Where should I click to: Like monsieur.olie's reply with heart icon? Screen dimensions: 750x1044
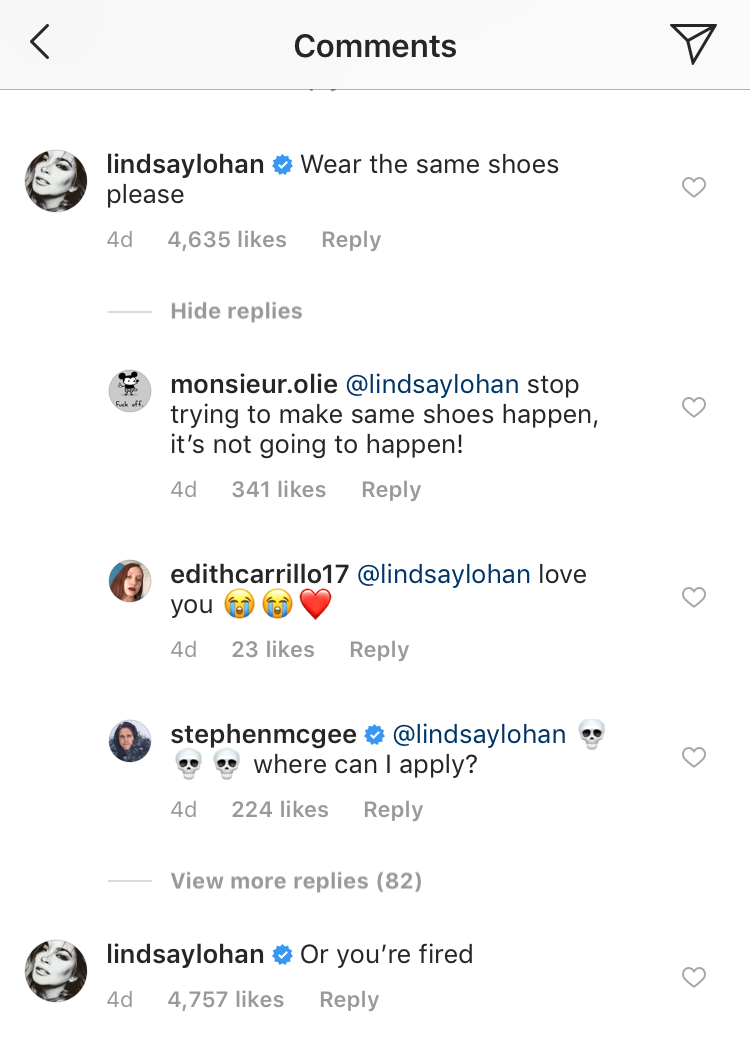click(x=693, y=407)
